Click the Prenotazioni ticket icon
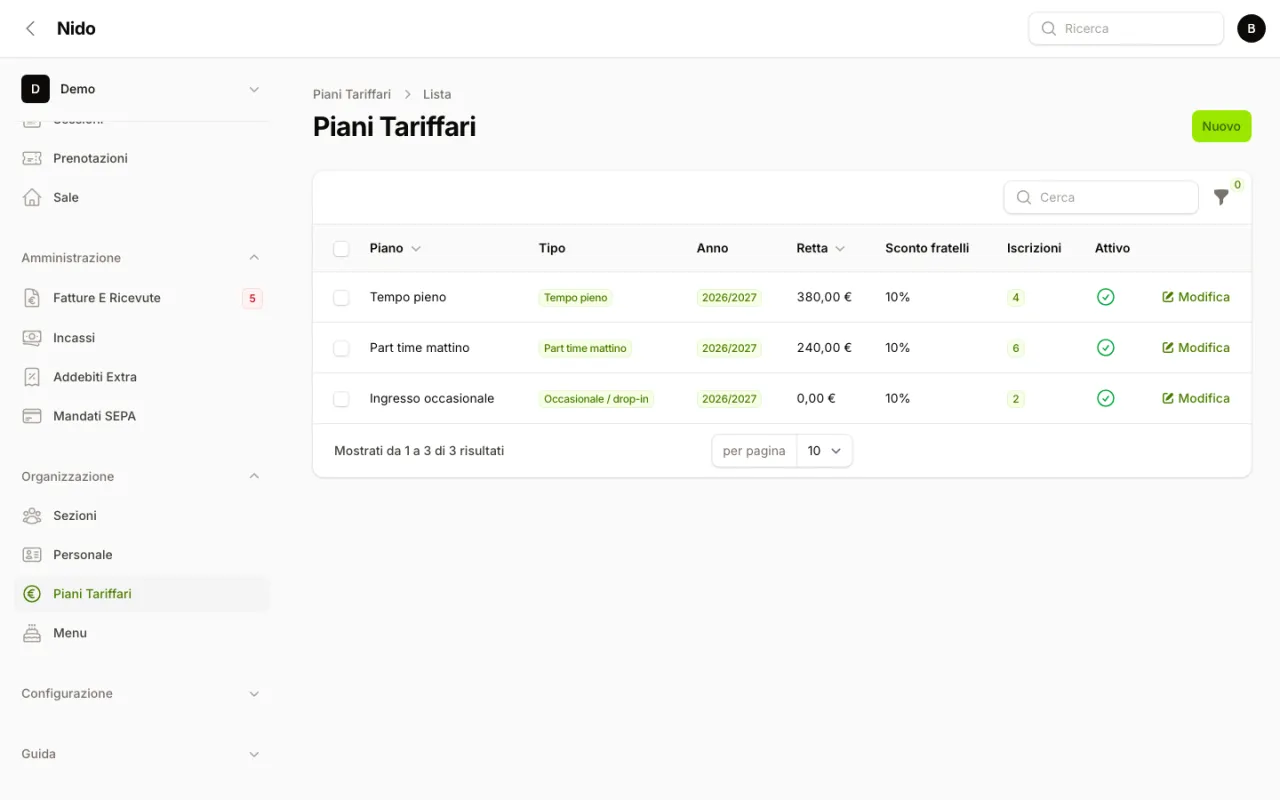Viewport: 1280px width, 800px height. pos(32,158)
